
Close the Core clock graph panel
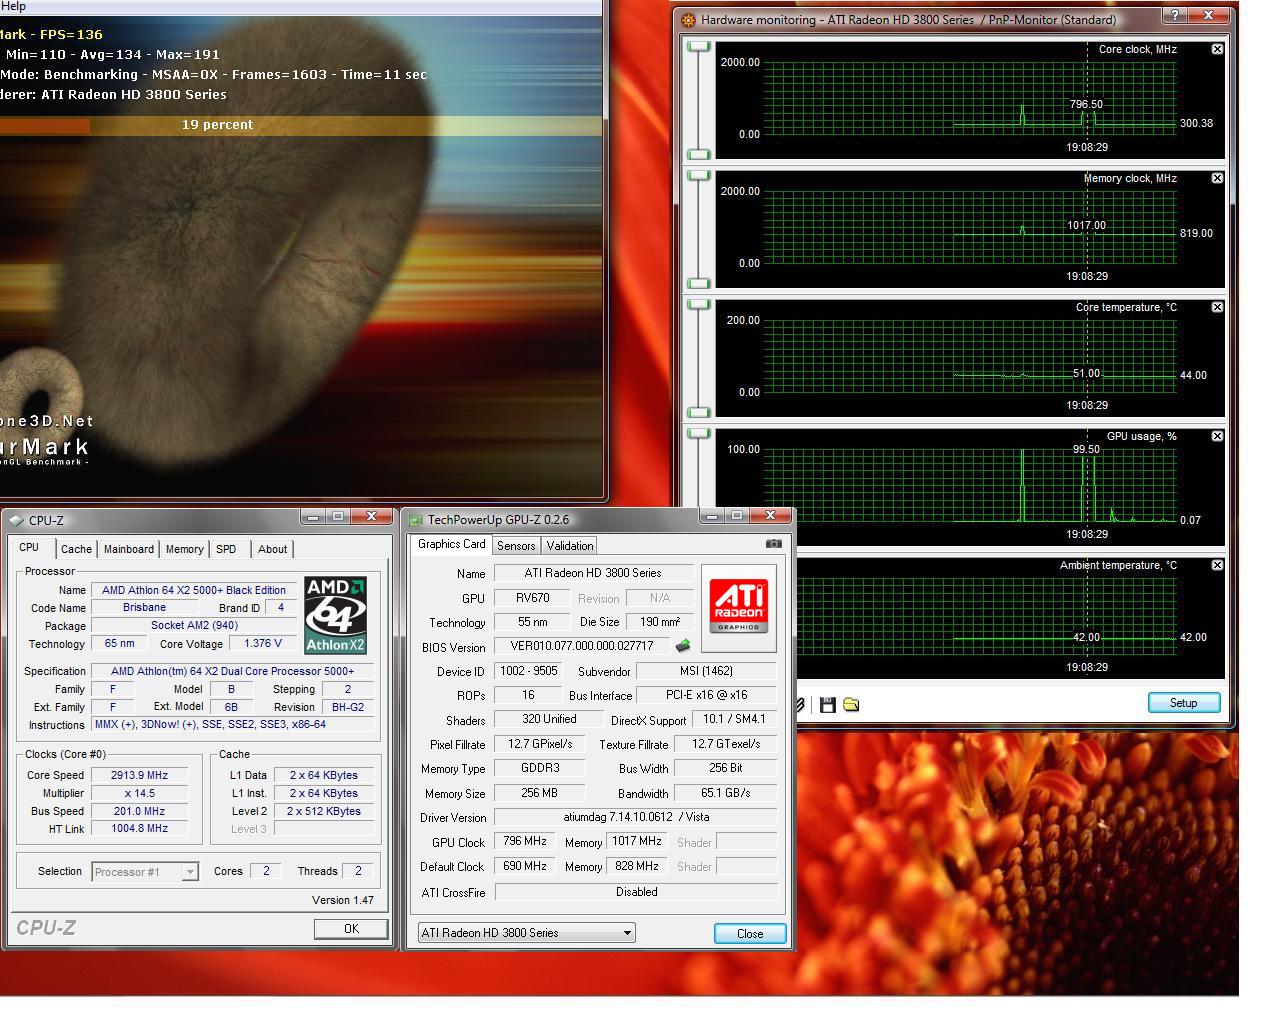click(x=1217, y=49)
